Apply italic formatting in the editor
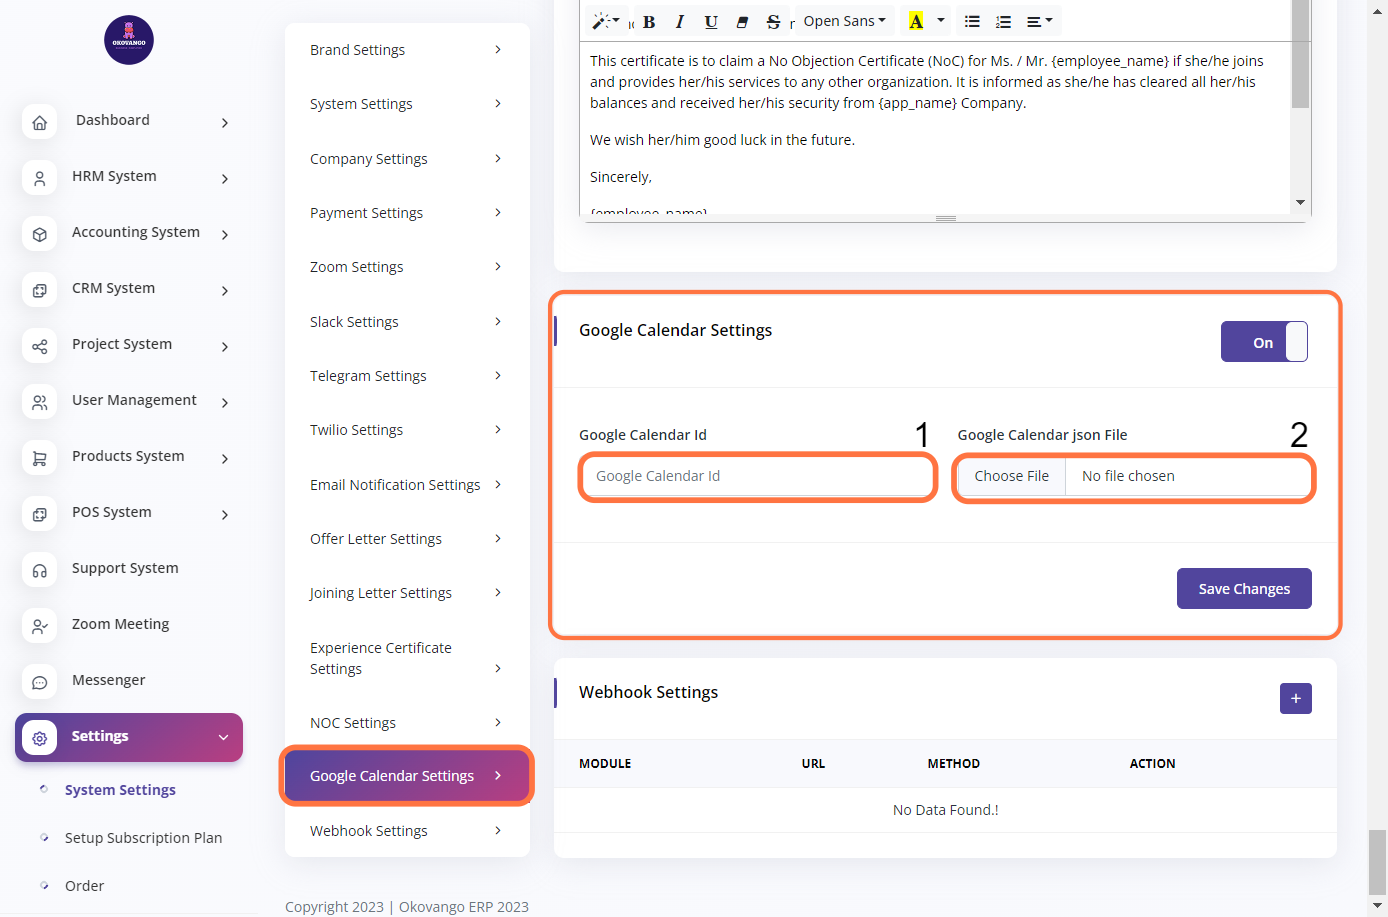Image resolution: width=1388 pixels, height=917 pixels. coord(680,21)
